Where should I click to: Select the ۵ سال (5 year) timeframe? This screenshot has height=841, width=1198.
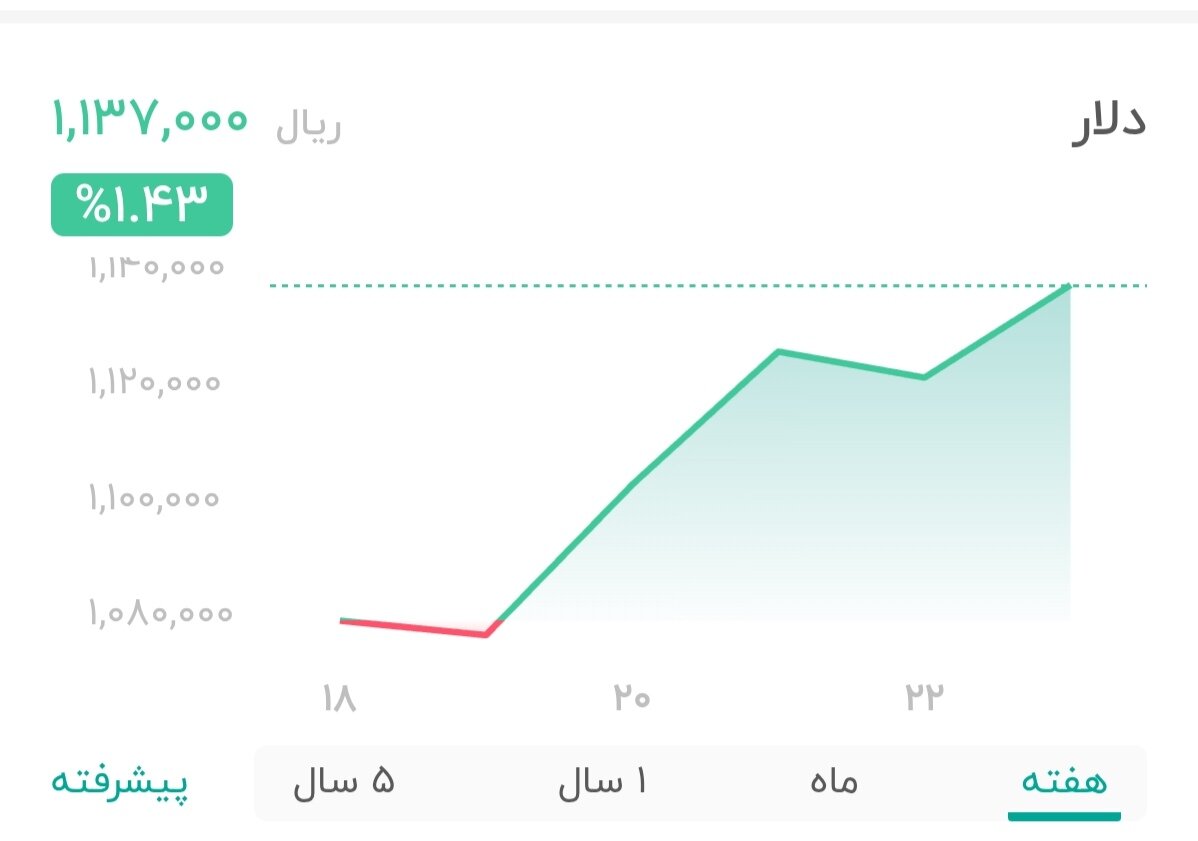coord(345,783)
